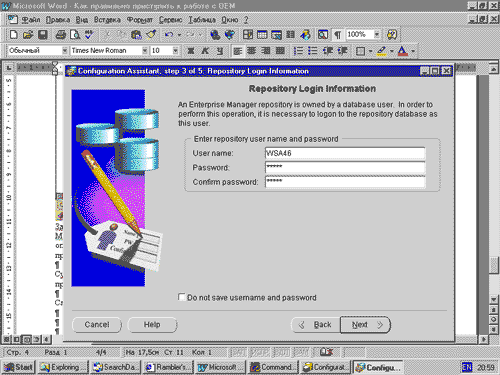Click the Cancel button
This screenshot has width=500, height=375.
pos(97,325)
